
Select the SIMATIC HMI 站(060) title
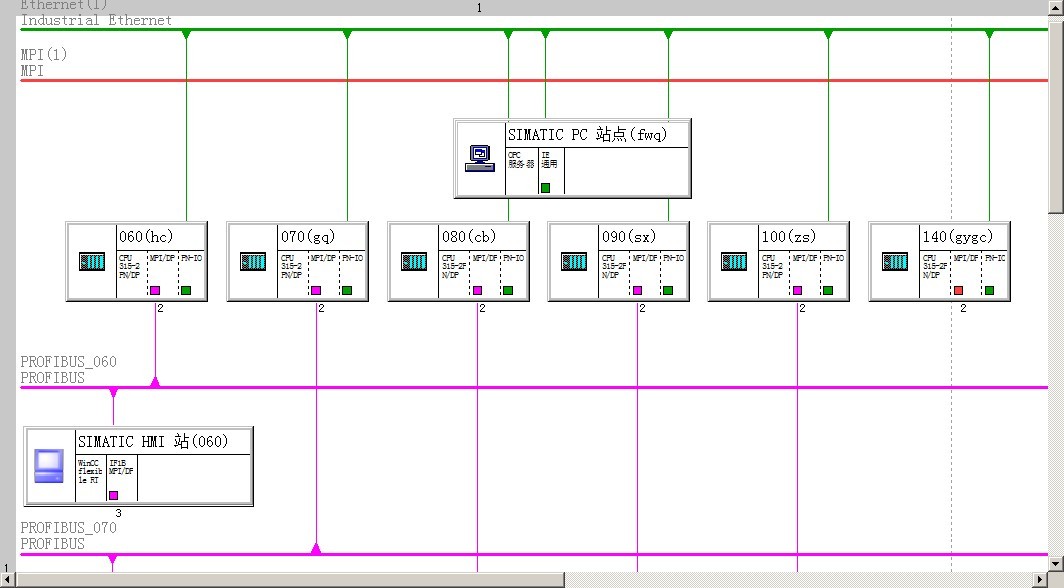153,442
